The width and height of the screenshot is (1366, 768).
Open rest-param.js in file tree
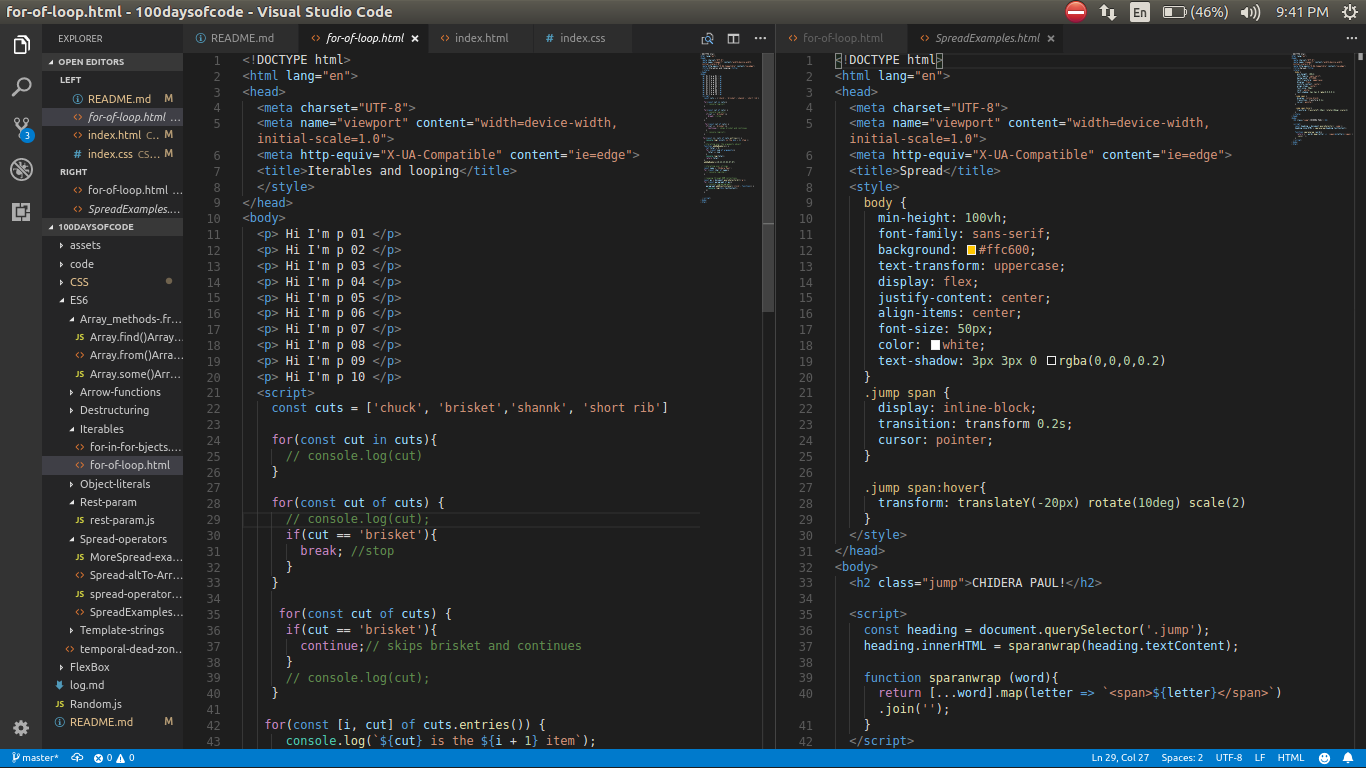[122, 520]
